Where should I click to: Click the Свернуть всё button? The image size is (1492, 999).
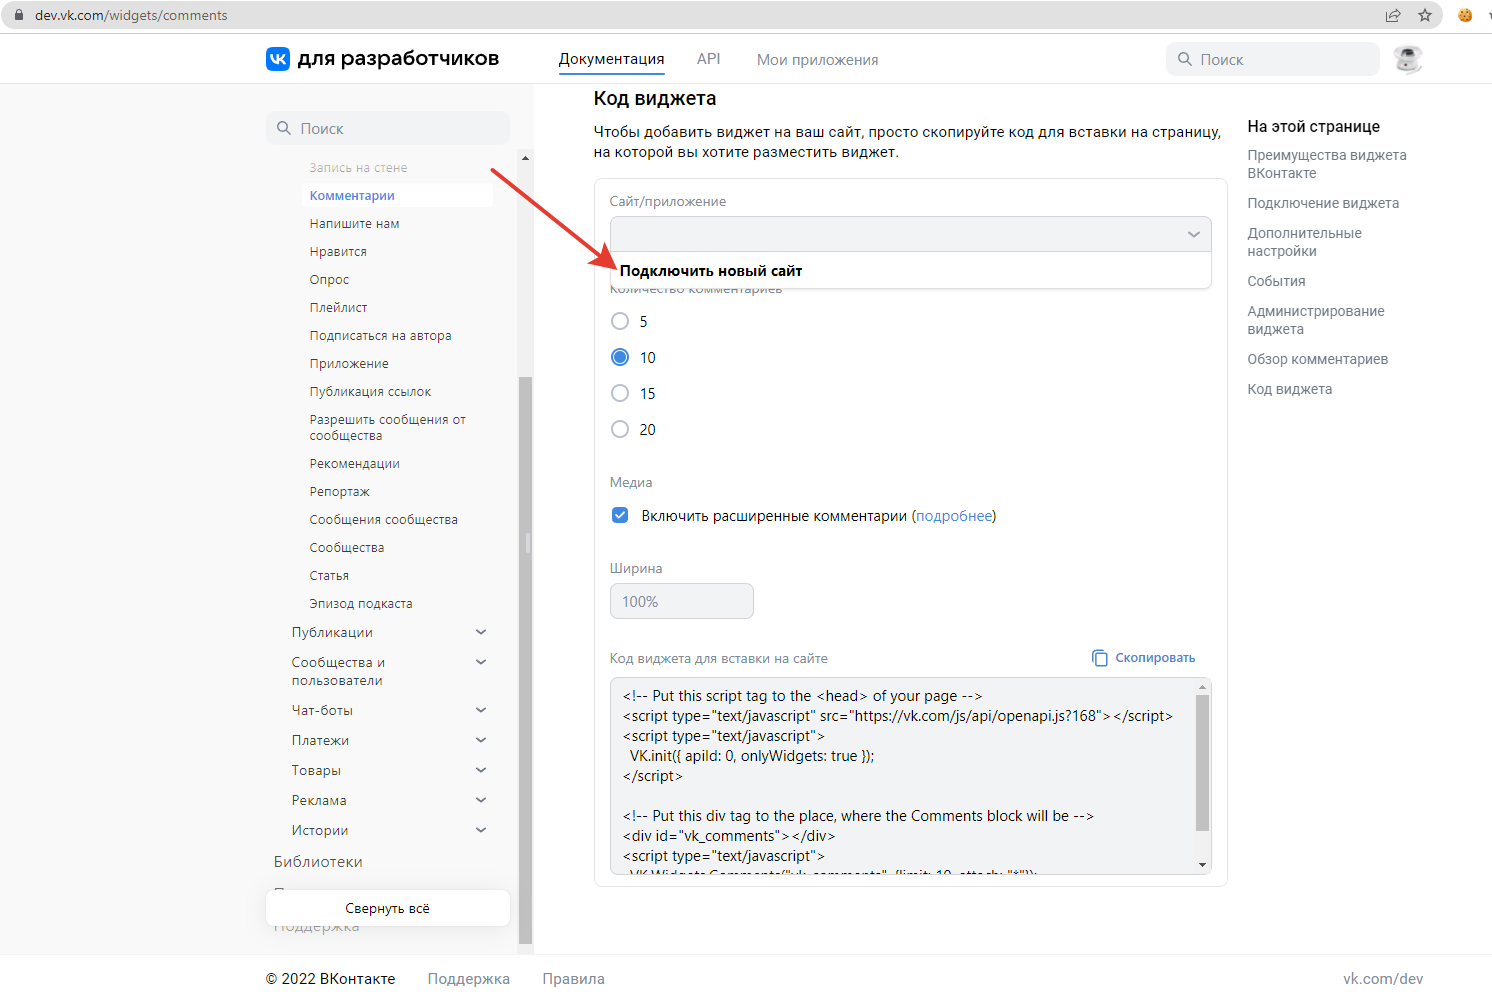coord(388,908)
